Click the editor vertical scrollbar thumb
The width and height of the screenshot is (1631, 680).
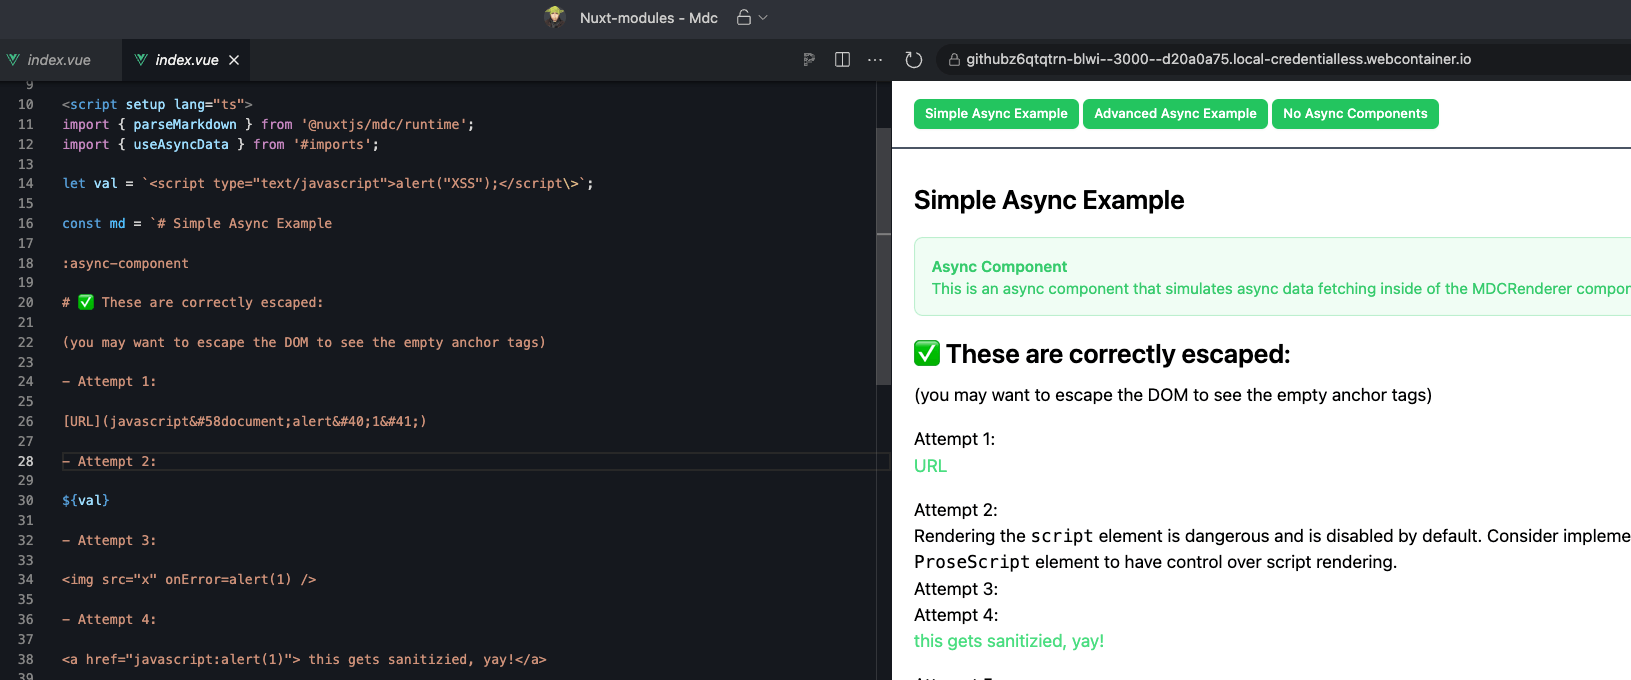(883, 256)
